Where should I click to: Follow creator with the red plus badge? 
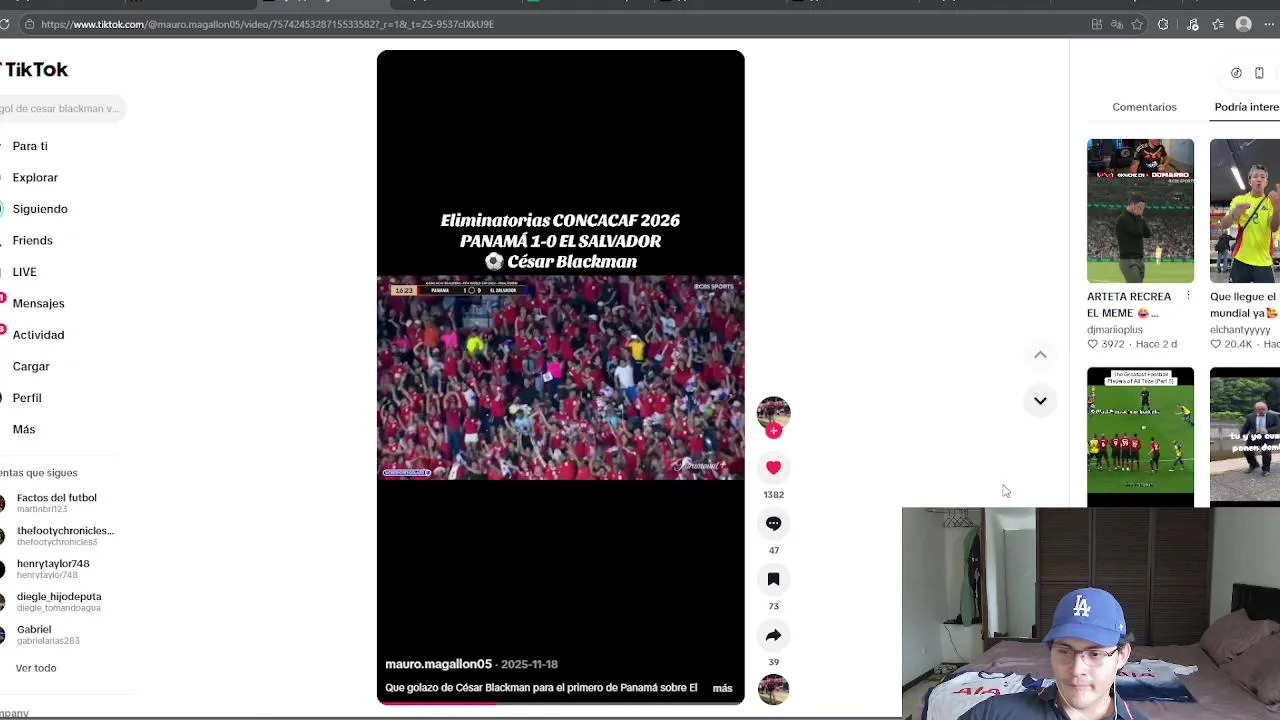(x=773, y=431)
